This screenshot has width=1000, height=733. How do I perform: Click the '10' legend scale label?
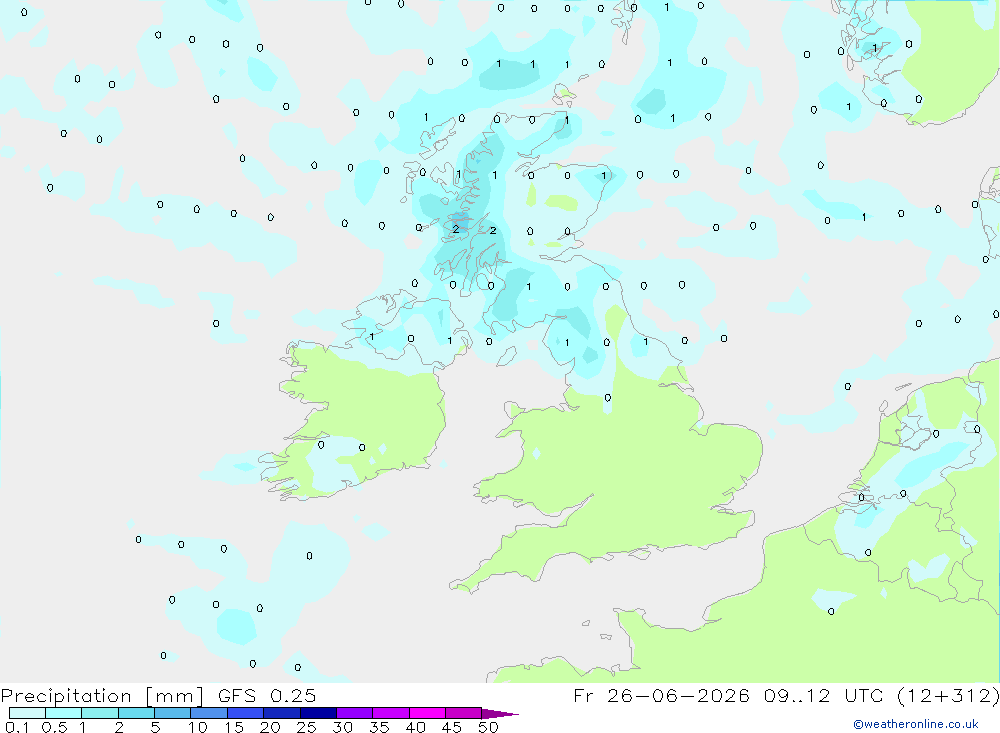coord(198,727)
